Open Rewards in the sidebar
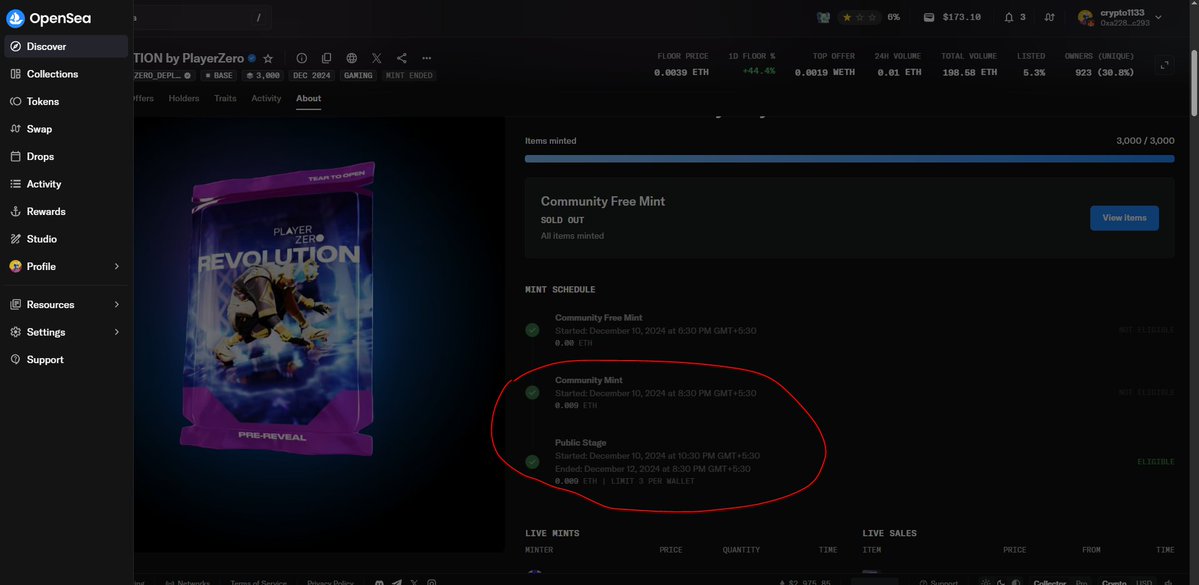The image size is (1199, 585). click(66, 212)
